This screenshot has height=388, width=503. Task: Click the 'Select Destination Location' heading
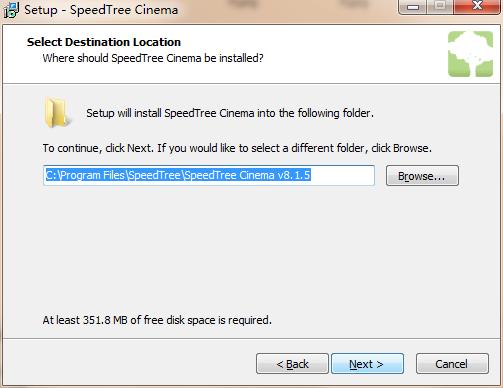[104, 42]
